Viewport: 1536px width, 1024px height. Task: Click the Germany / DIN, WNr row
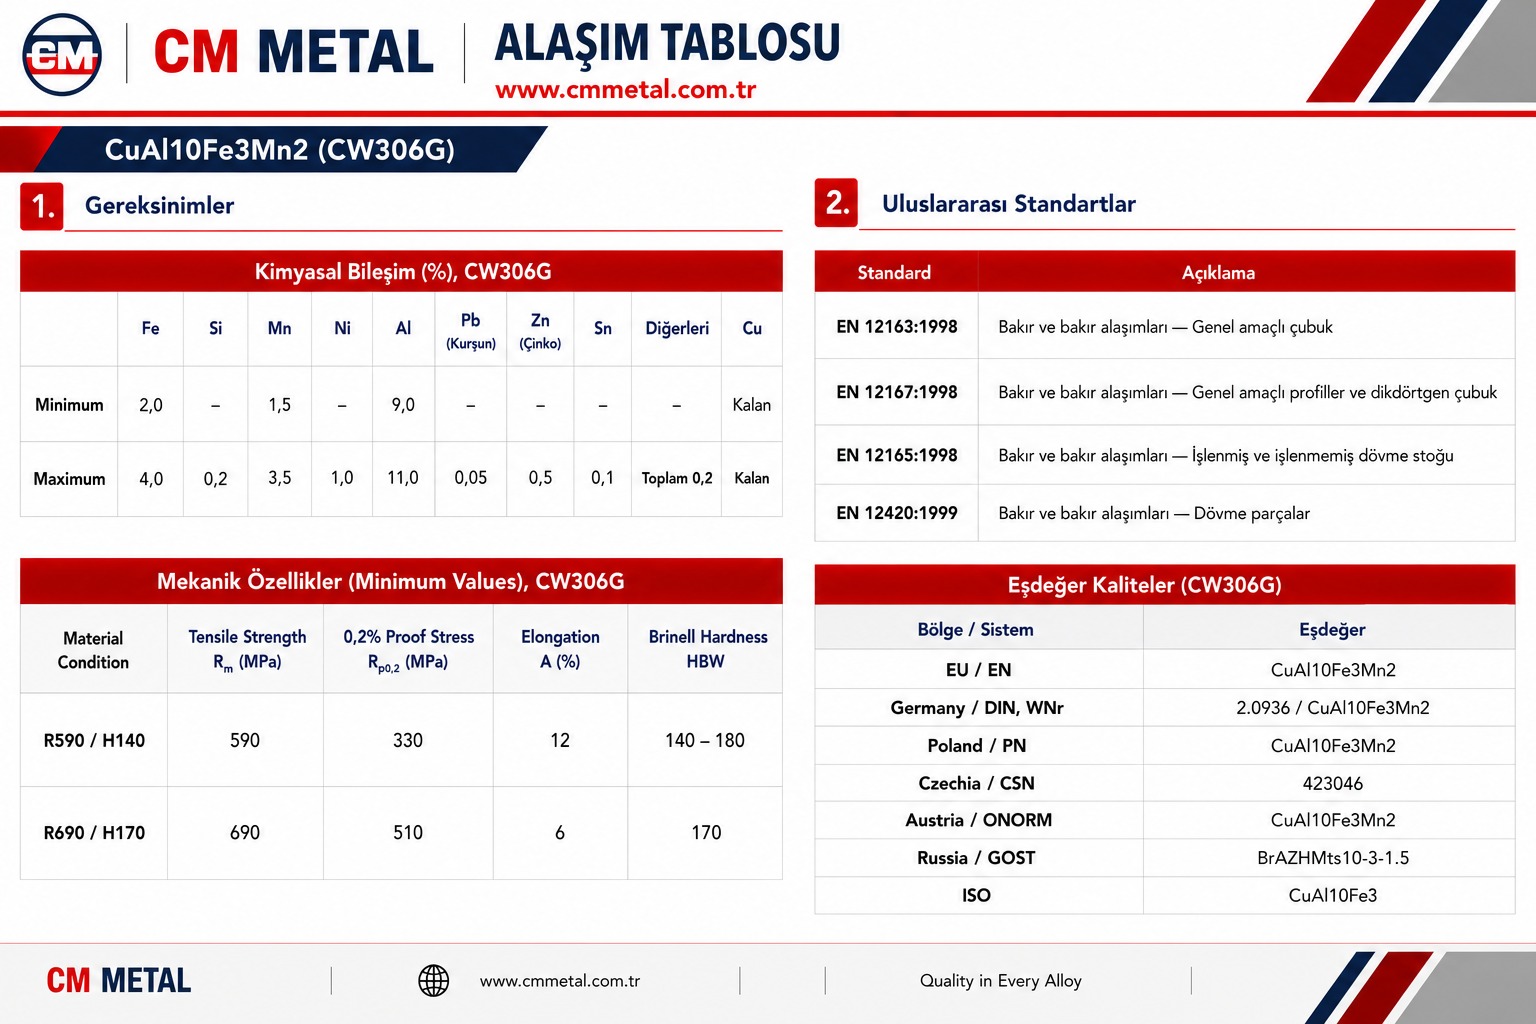tap(1165, 707)
